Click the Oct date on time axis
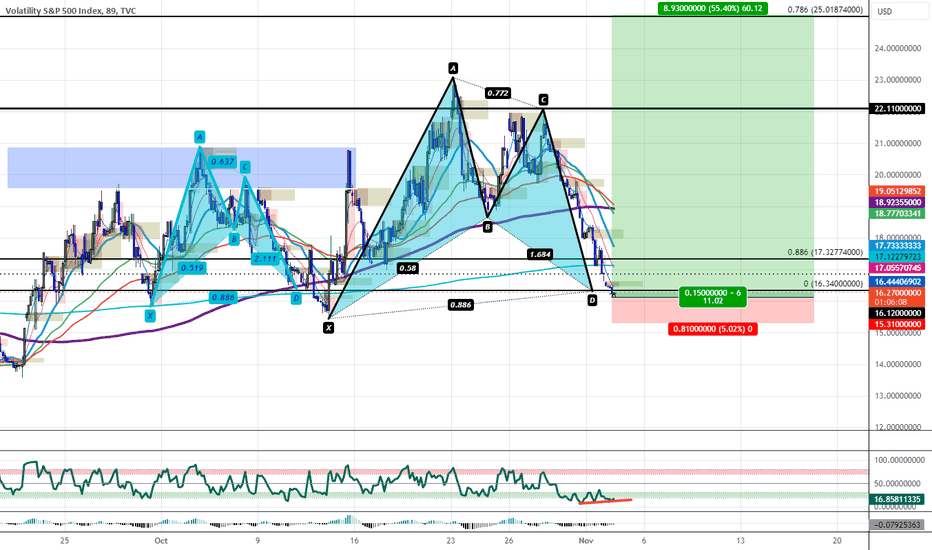 click(160, 540)
